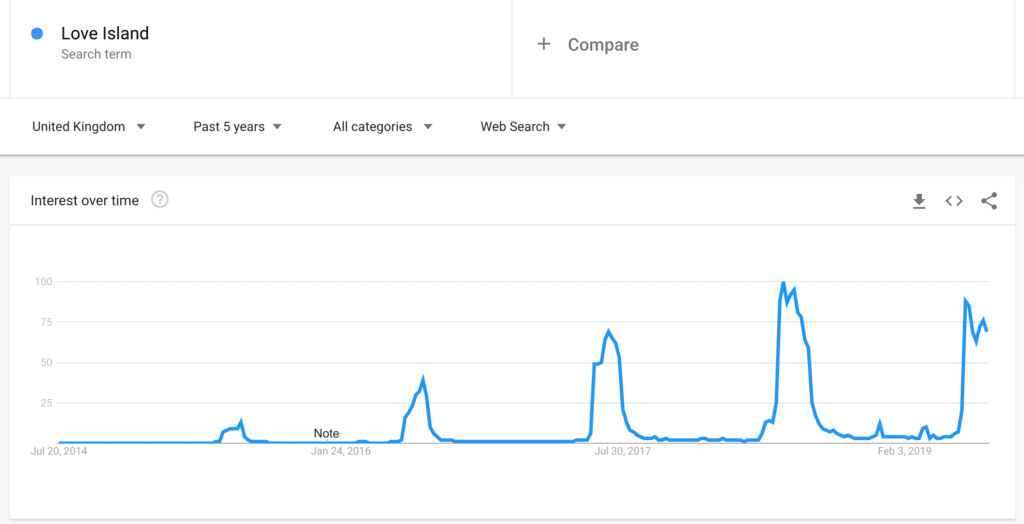Viewport: 1024px width, 524px height.
Task: Open the embed code icon
Action: tap(954, 201)
